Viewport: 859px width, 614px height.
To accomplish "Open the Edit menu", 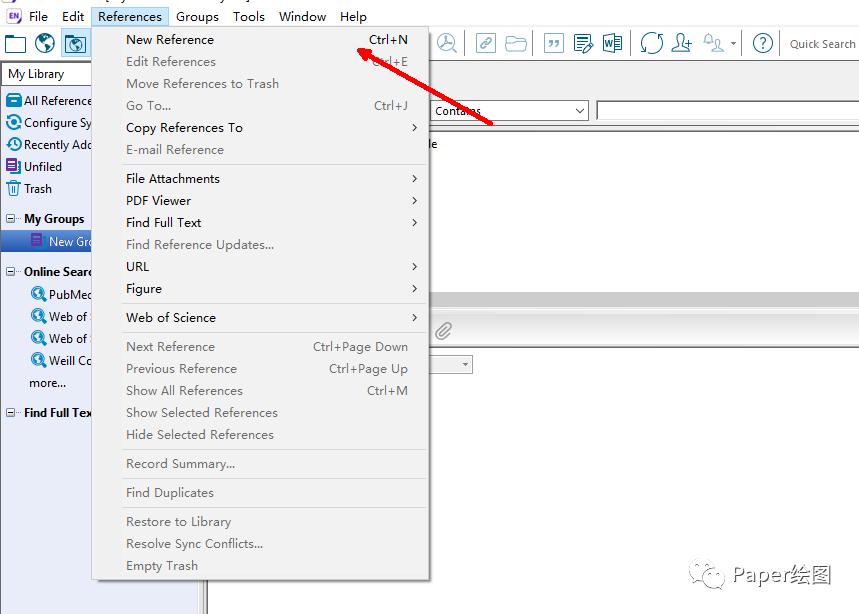I will click(x=73, y=16).
